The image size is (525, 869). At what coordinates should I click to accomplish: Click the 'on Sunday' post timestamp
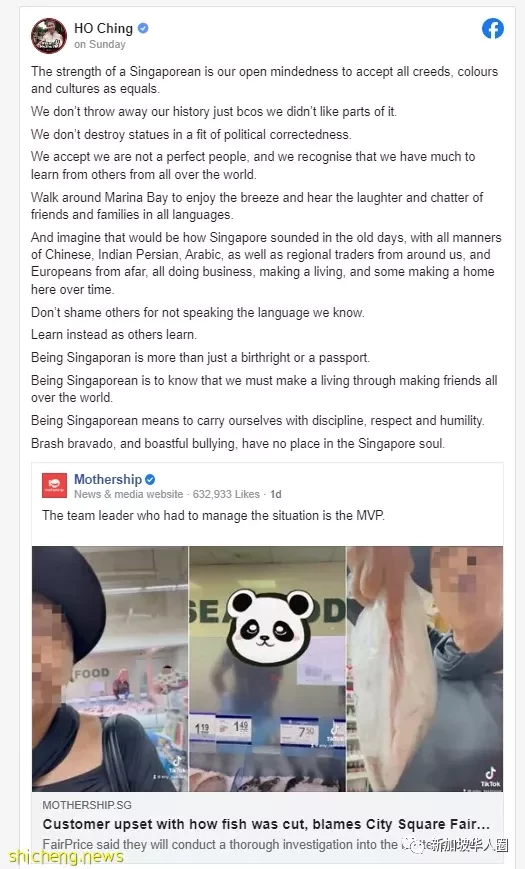pyautogui.click(x=100, y=44)
